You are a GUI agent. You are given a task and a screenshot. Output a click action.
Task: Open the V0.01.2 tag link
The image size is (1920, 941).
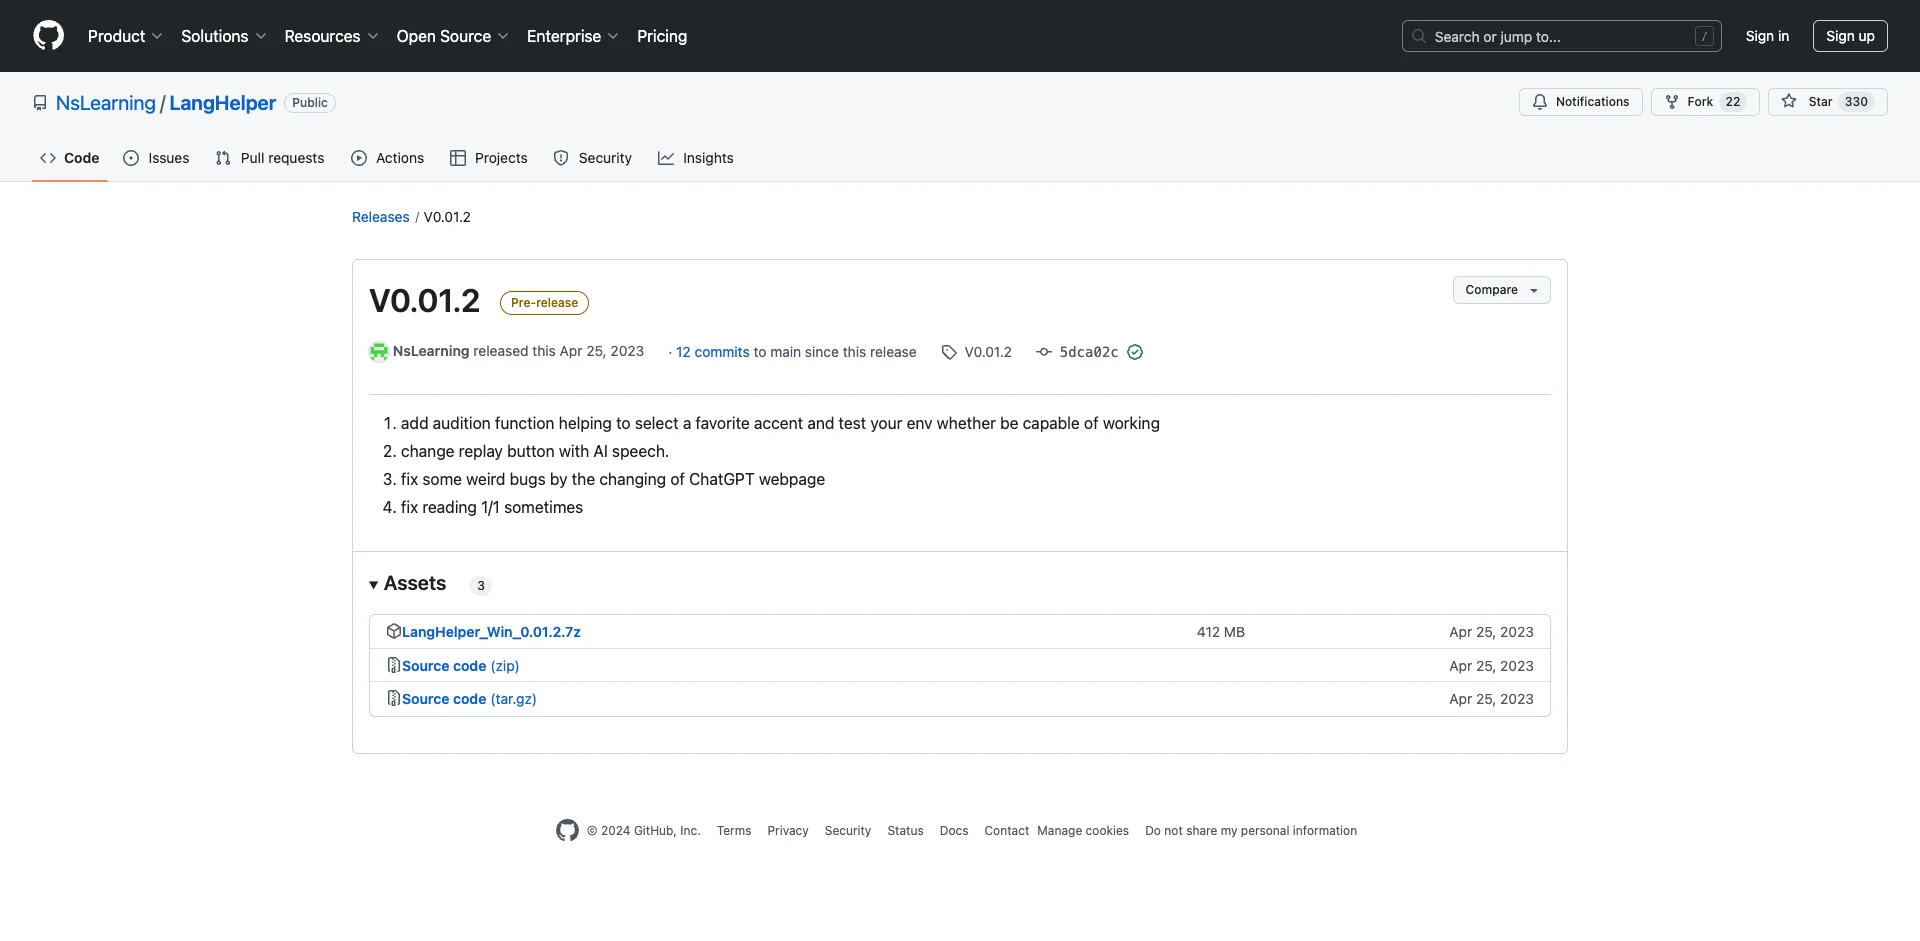point(988,352)
